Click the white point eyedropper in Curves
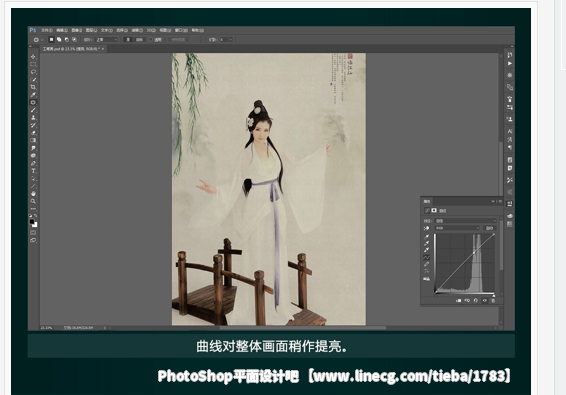 pos(427,250)
